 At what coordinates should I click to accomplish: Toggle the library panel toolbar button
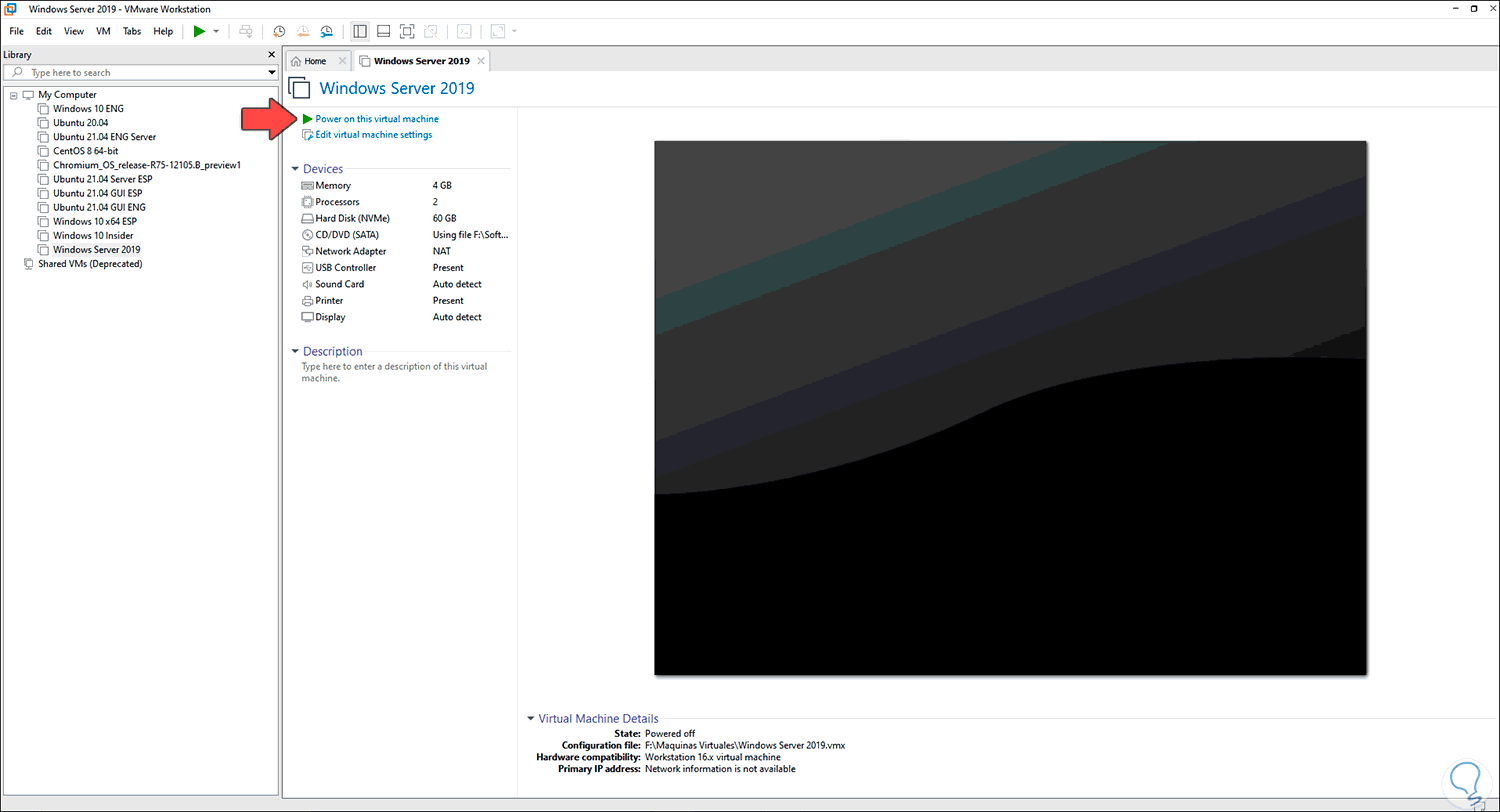tap(360, 31)
